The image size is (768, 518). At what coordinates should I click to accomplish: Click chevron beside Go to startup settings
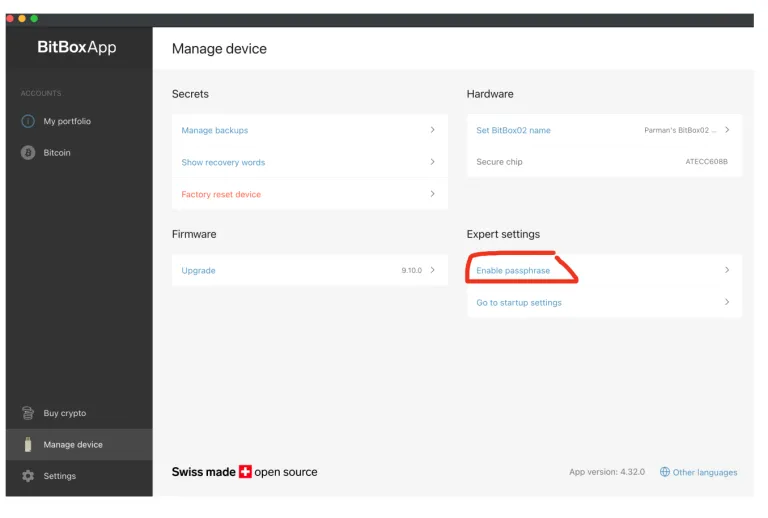tap(726, 302)
